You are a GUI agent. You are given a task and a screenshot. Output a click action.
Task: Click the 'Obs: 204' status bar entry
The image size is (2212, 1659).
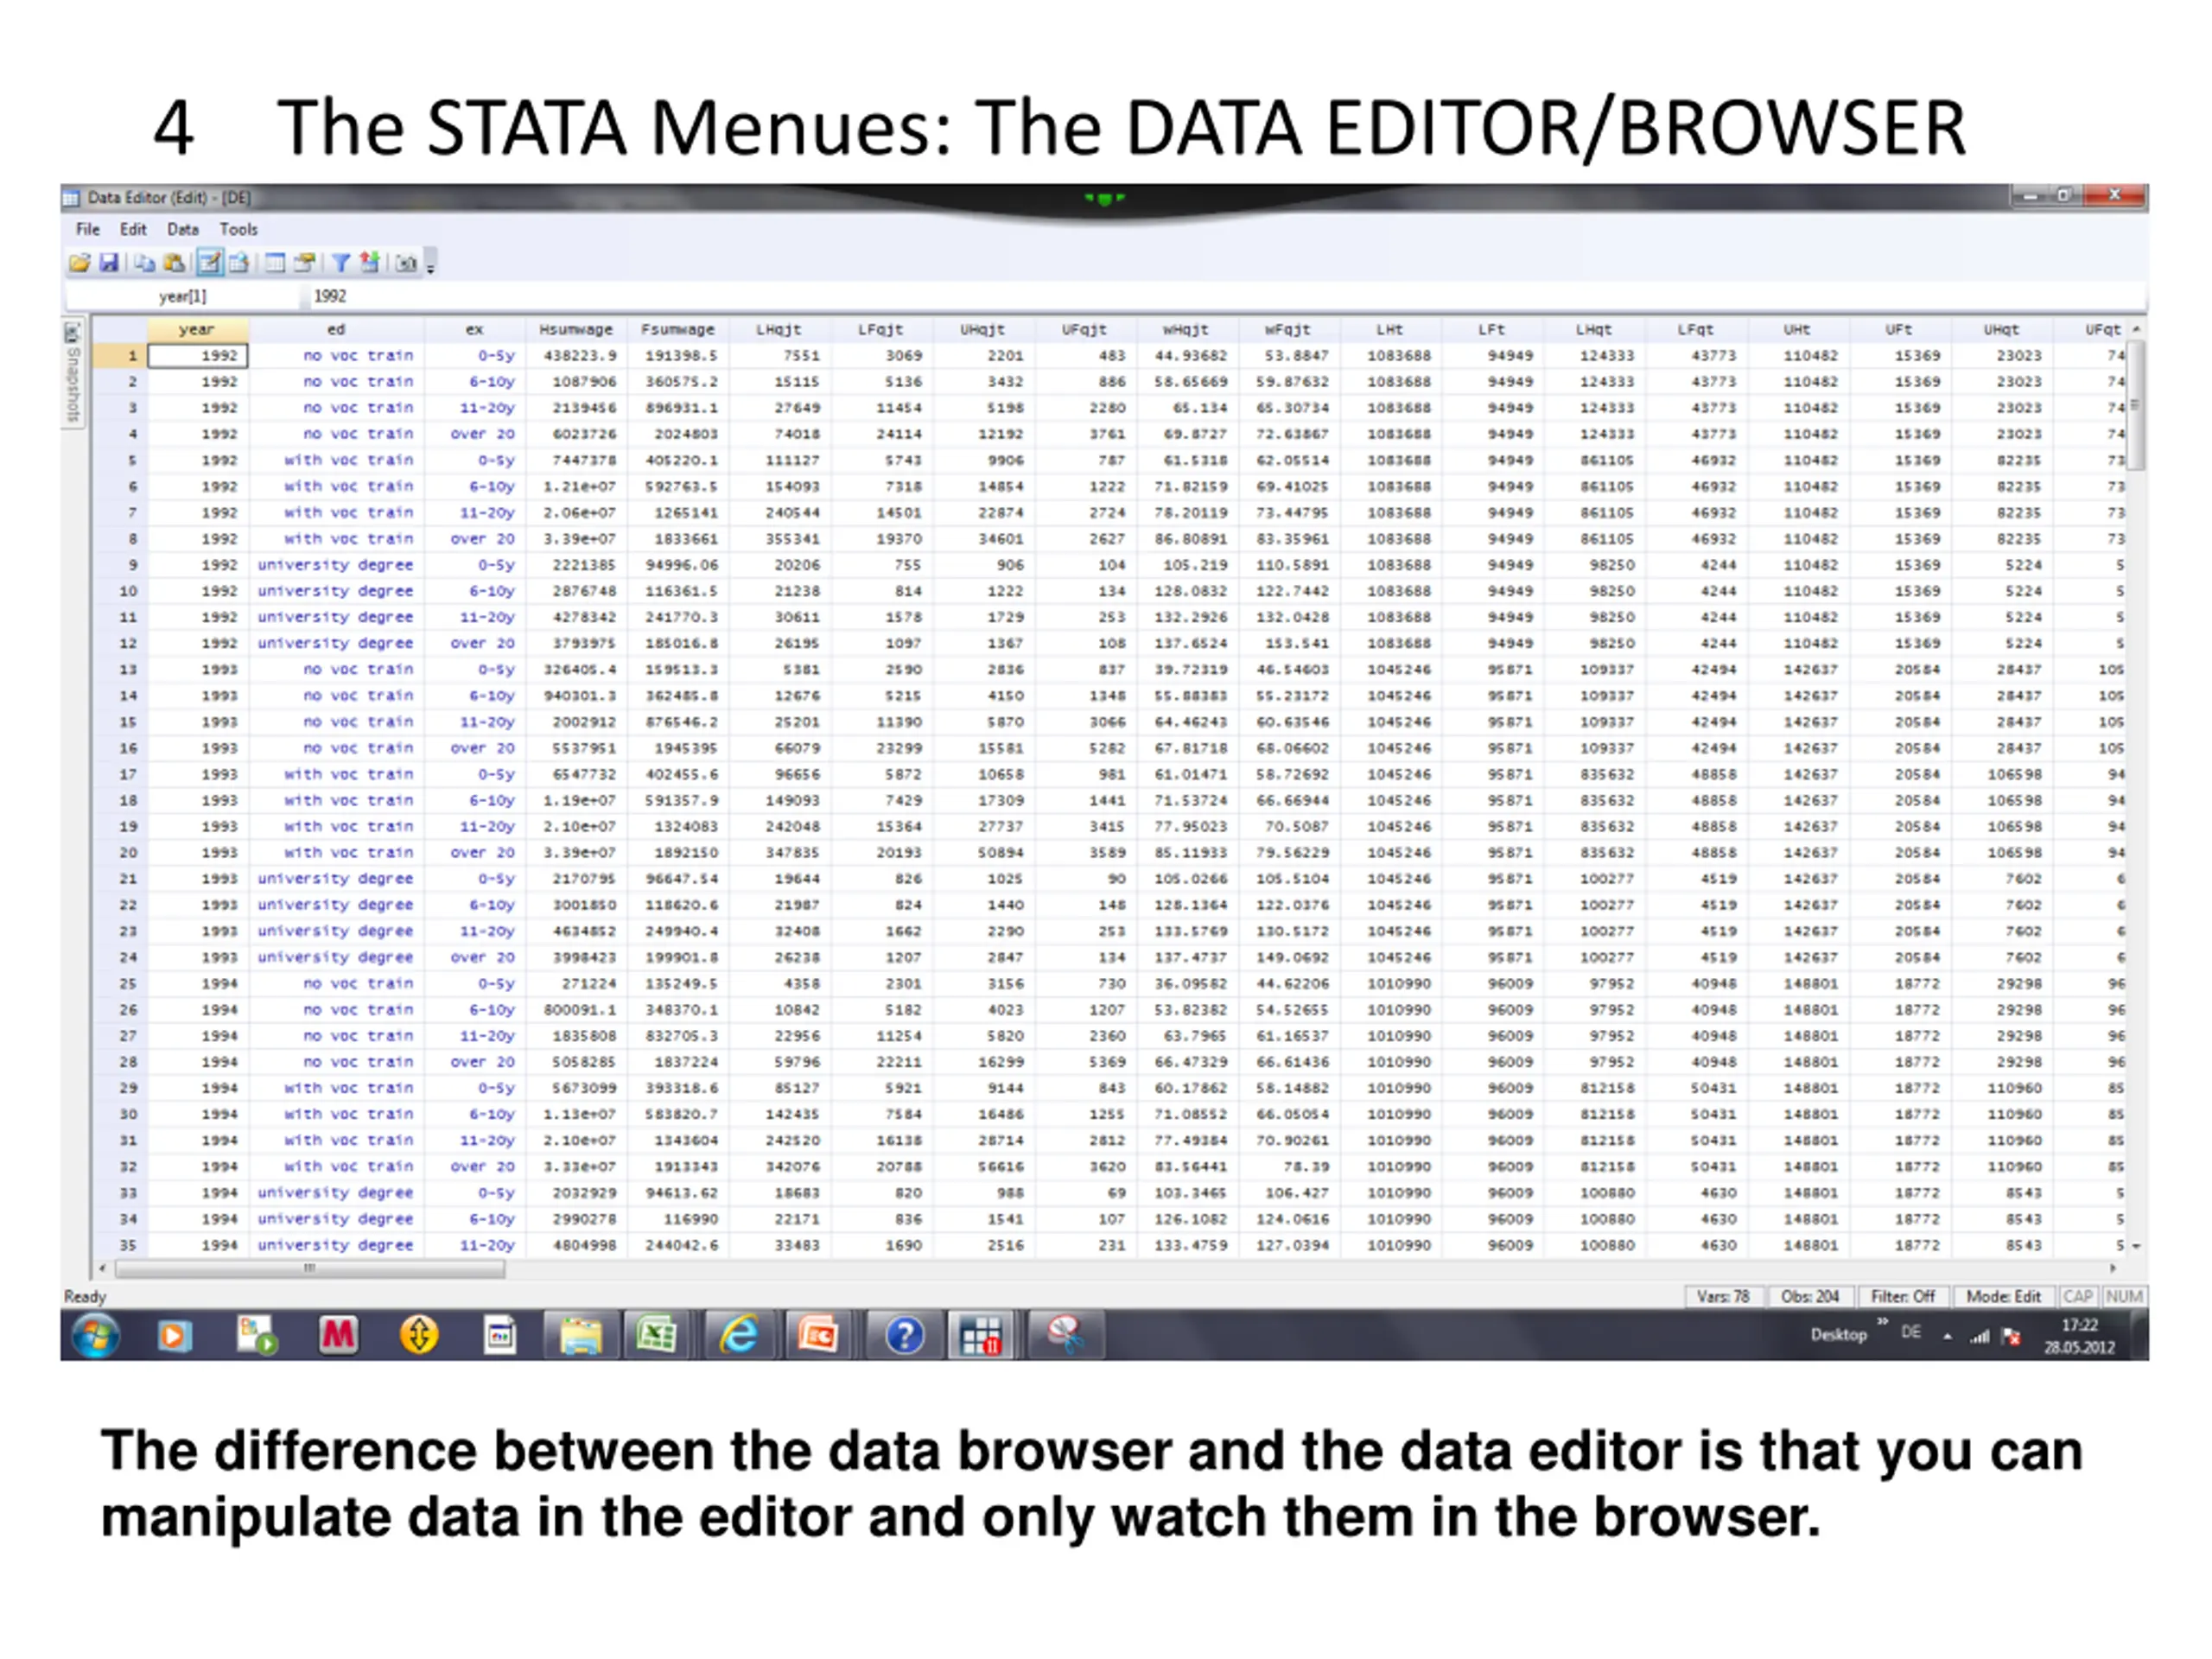1809,1297
